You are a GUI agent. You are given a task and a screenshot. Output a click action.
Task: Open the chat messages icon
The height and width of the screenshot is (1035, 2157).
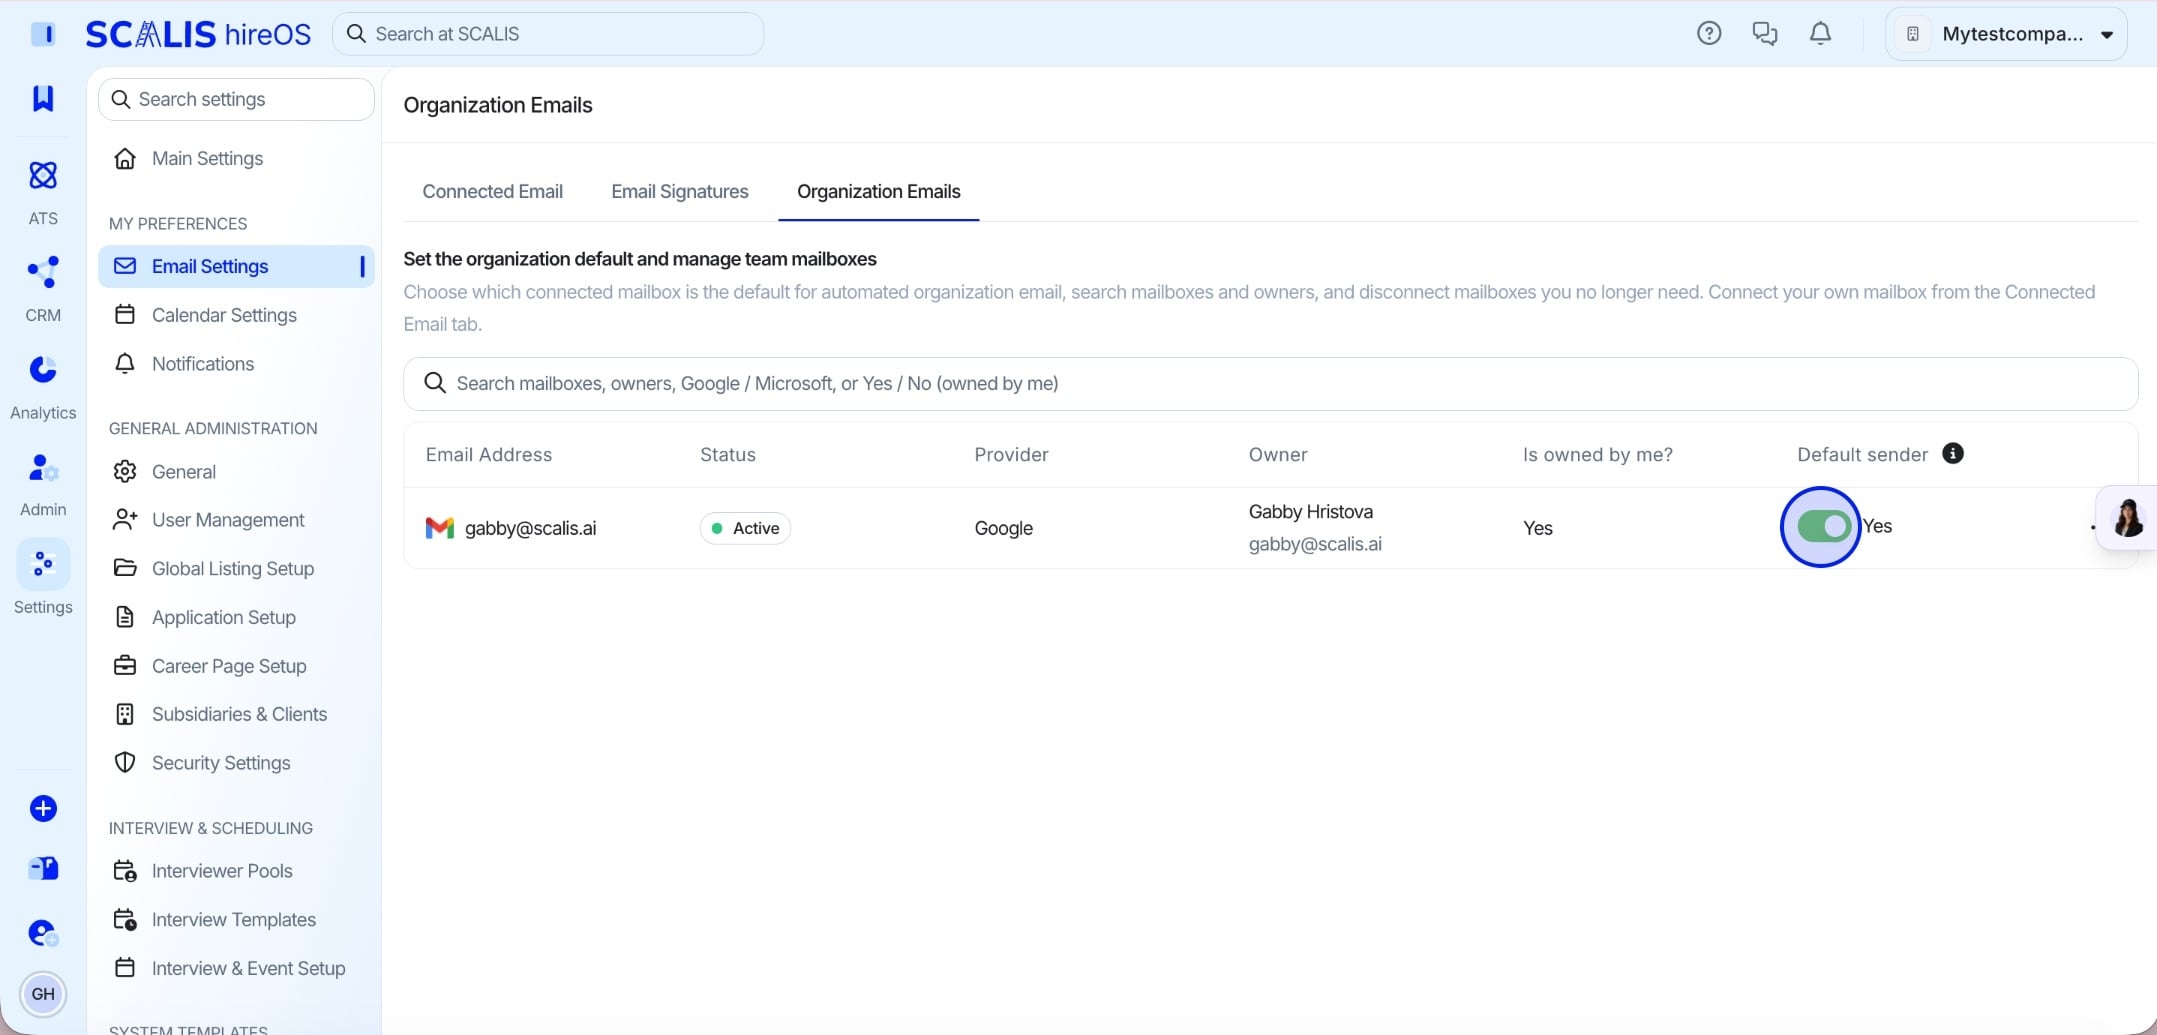[1765, 33]
